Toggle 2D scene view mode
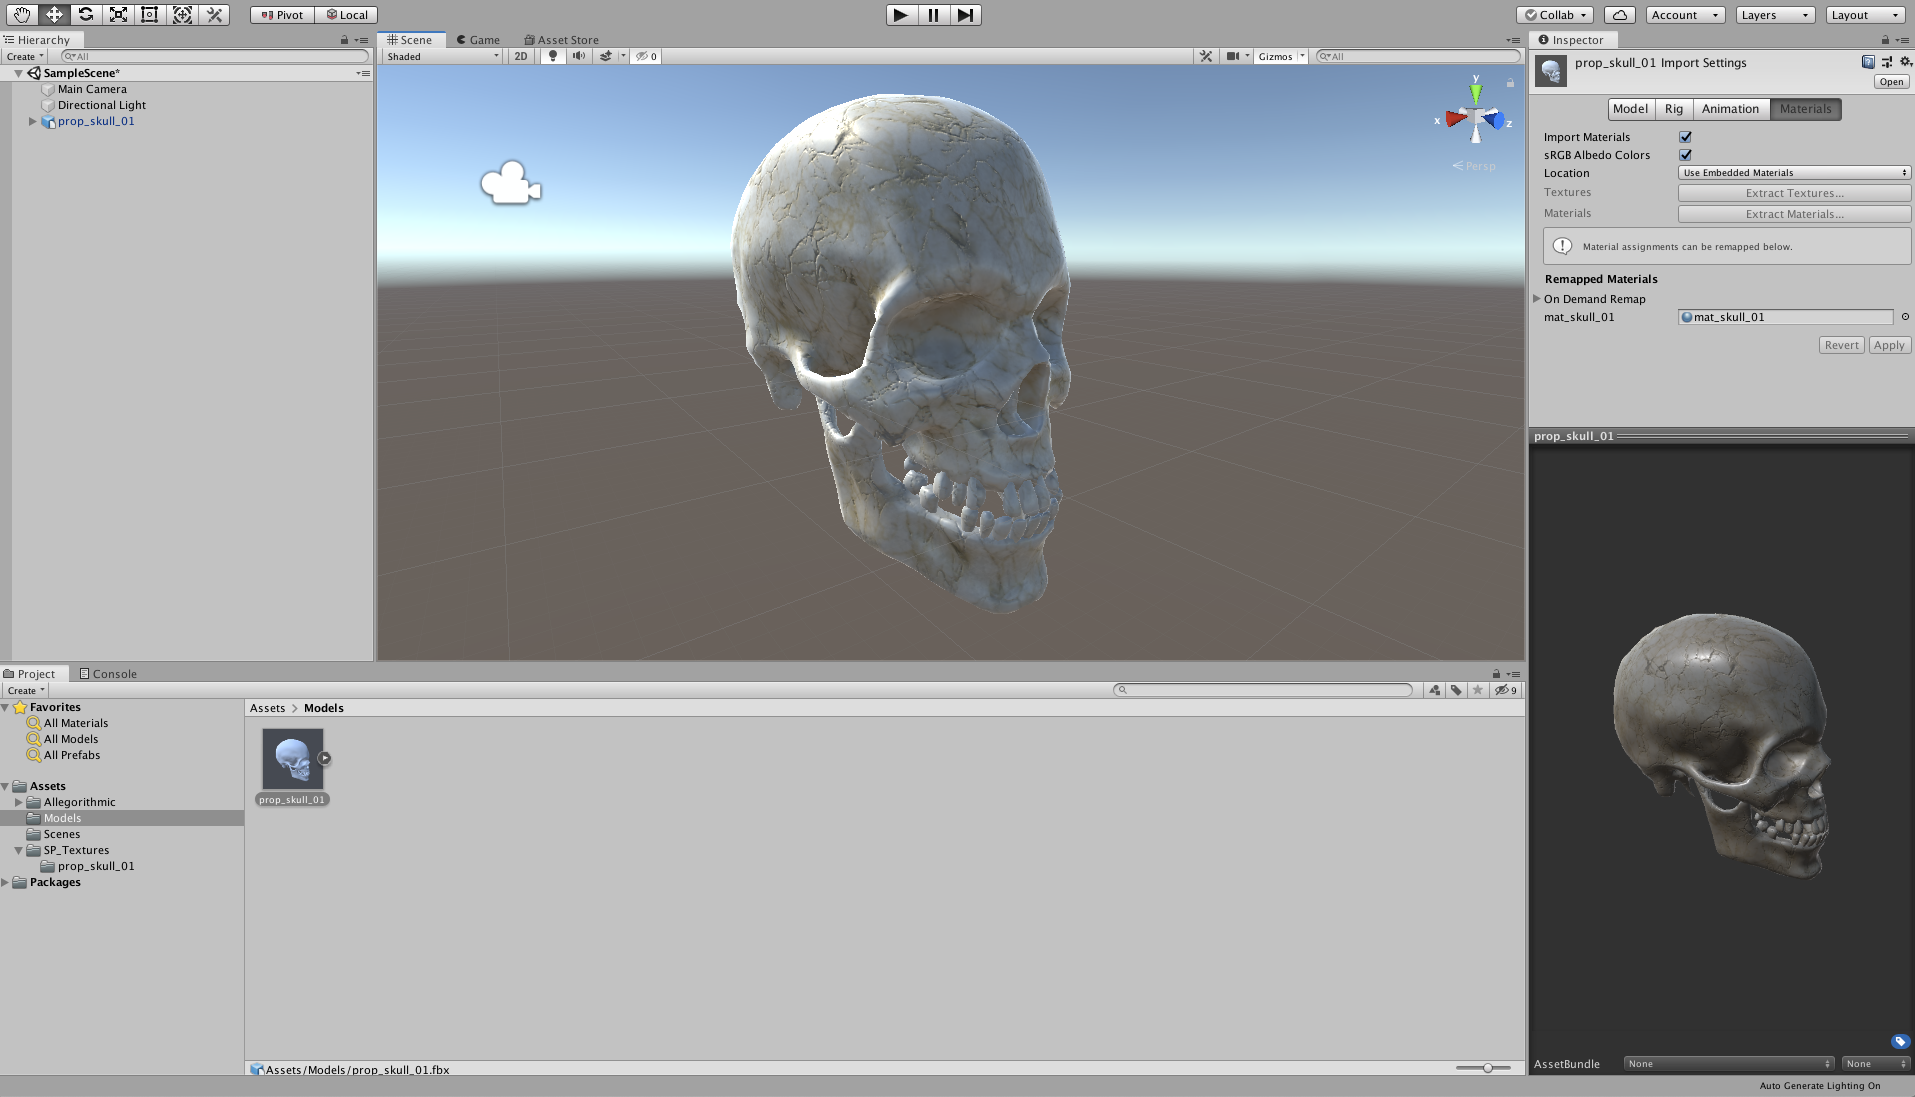Screen dimensions: 1915x1097 (521, 56)
